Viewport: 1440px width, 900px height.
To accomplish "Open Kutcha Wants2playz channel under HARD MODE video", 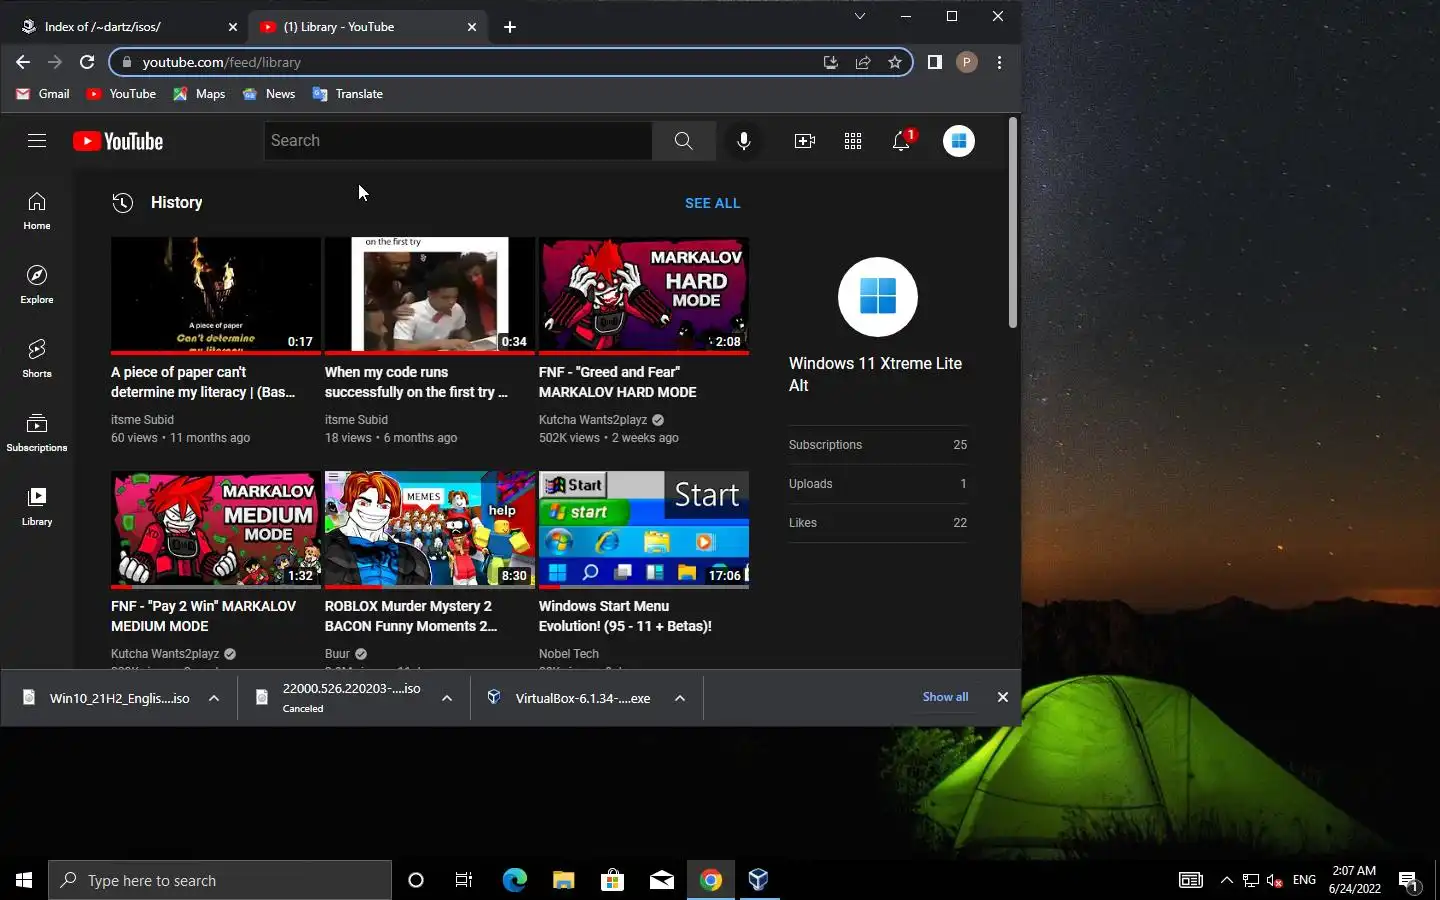I will tap(593, 420).
